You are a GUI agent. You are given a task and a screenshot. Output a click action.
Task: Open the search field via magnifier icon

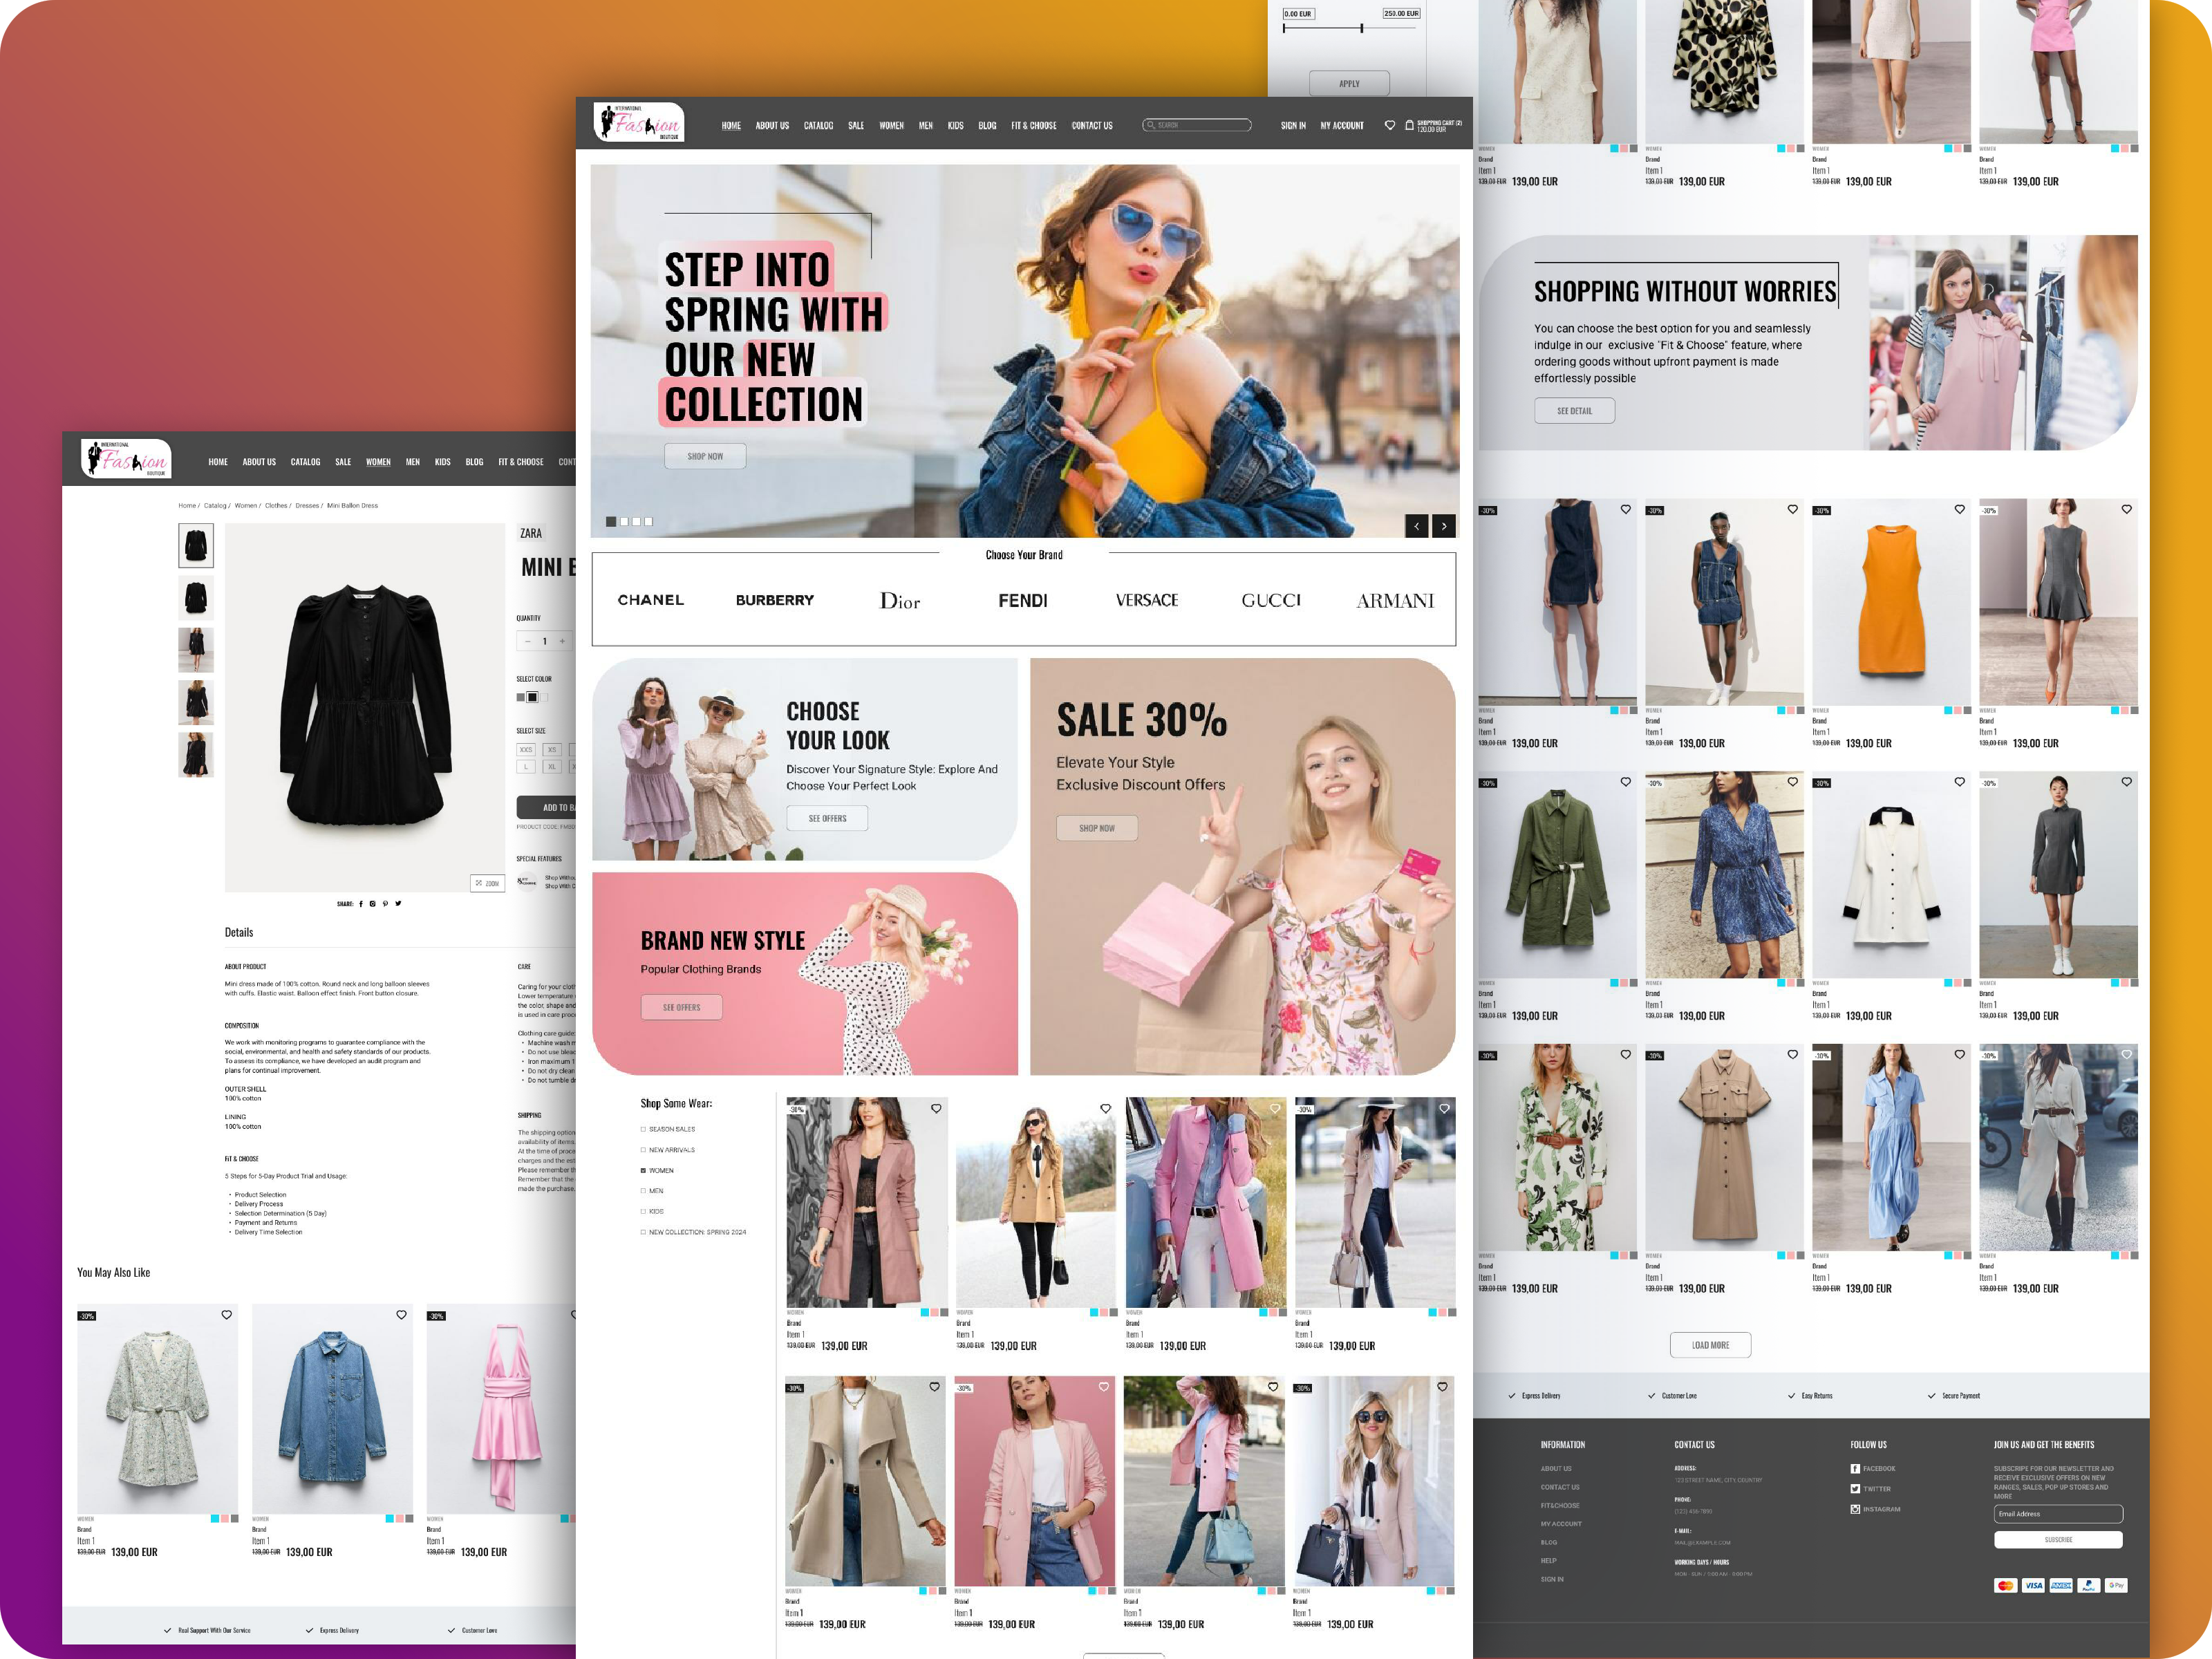(x=1151, y=125)
